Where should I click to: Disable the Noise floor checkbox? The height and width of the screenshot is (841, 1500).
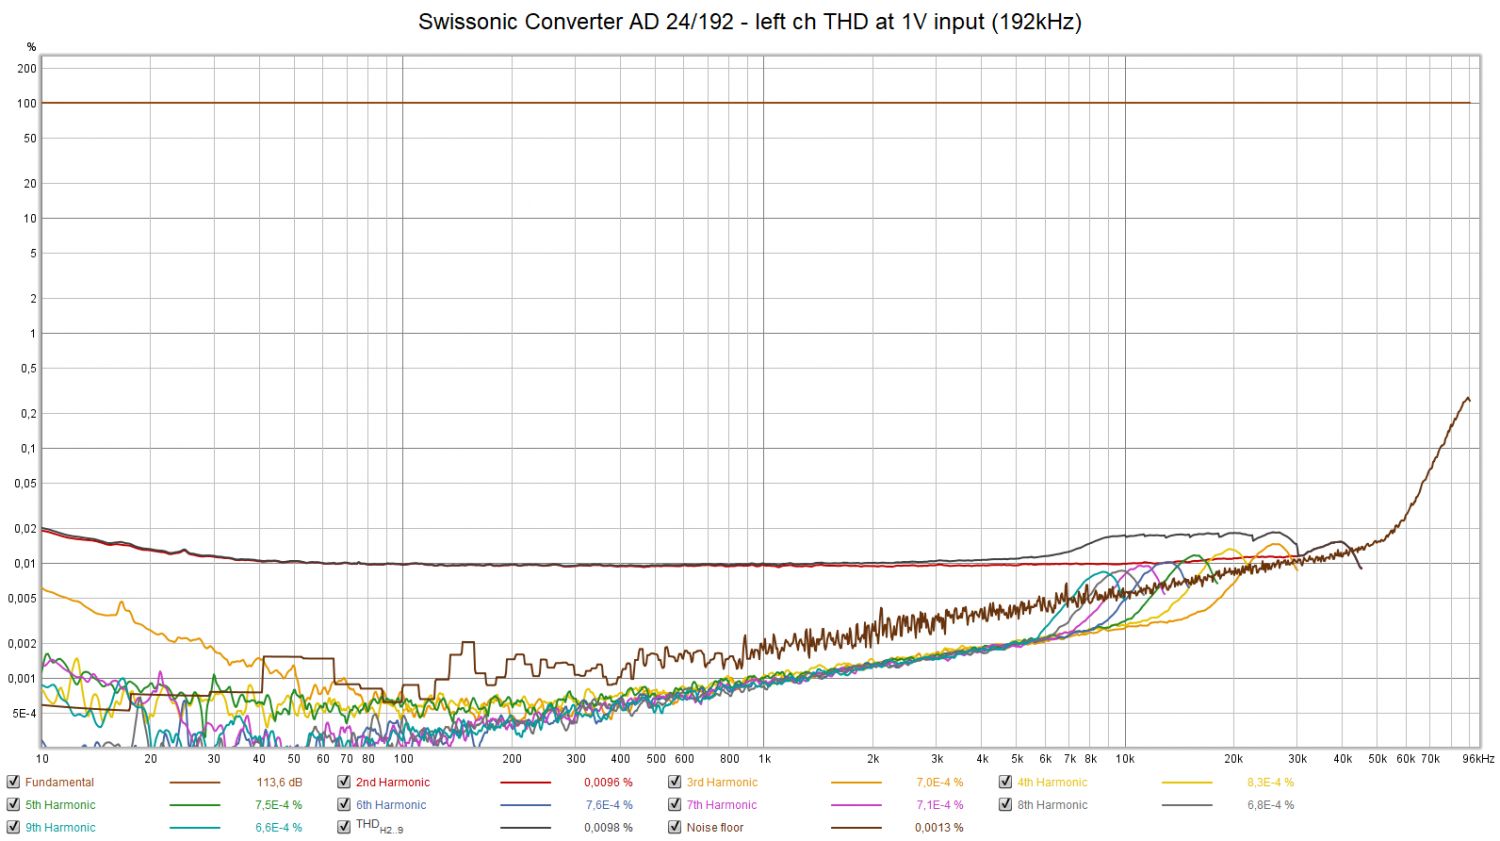[675, 827]
